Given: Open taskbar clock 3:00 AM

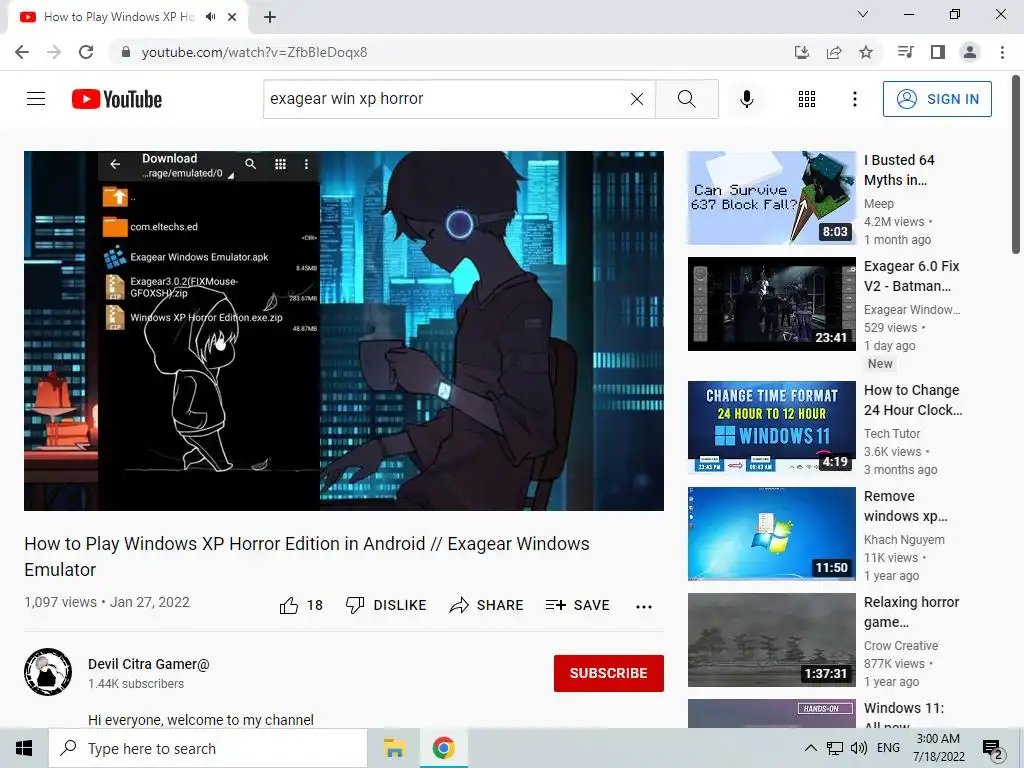Looking at the screenshot, I should click(938, 748).
